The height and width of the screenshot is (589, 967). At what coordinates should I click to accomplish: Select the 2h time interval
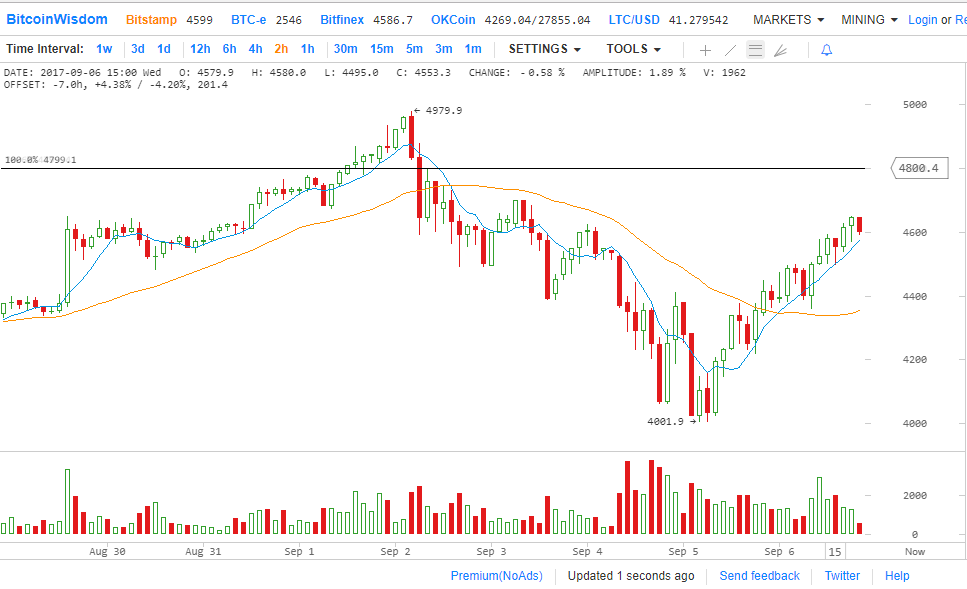tap(281, 49)
